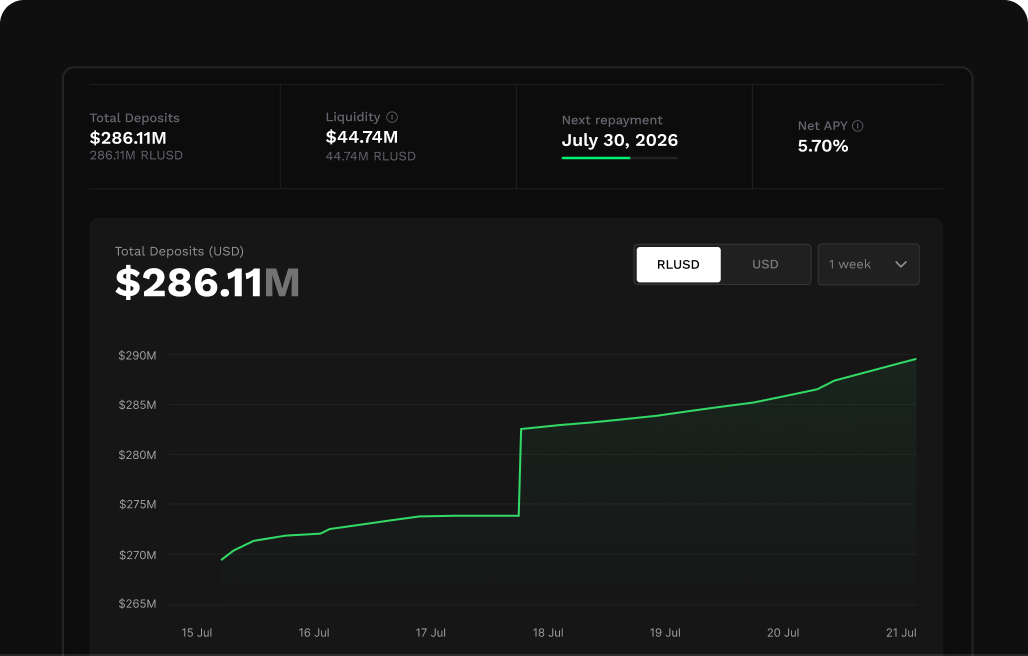The height and width of the screenshot is (656, 1028).
Task: Click the 1 week dropdown chevron
Action: click(x=901, y=264)
